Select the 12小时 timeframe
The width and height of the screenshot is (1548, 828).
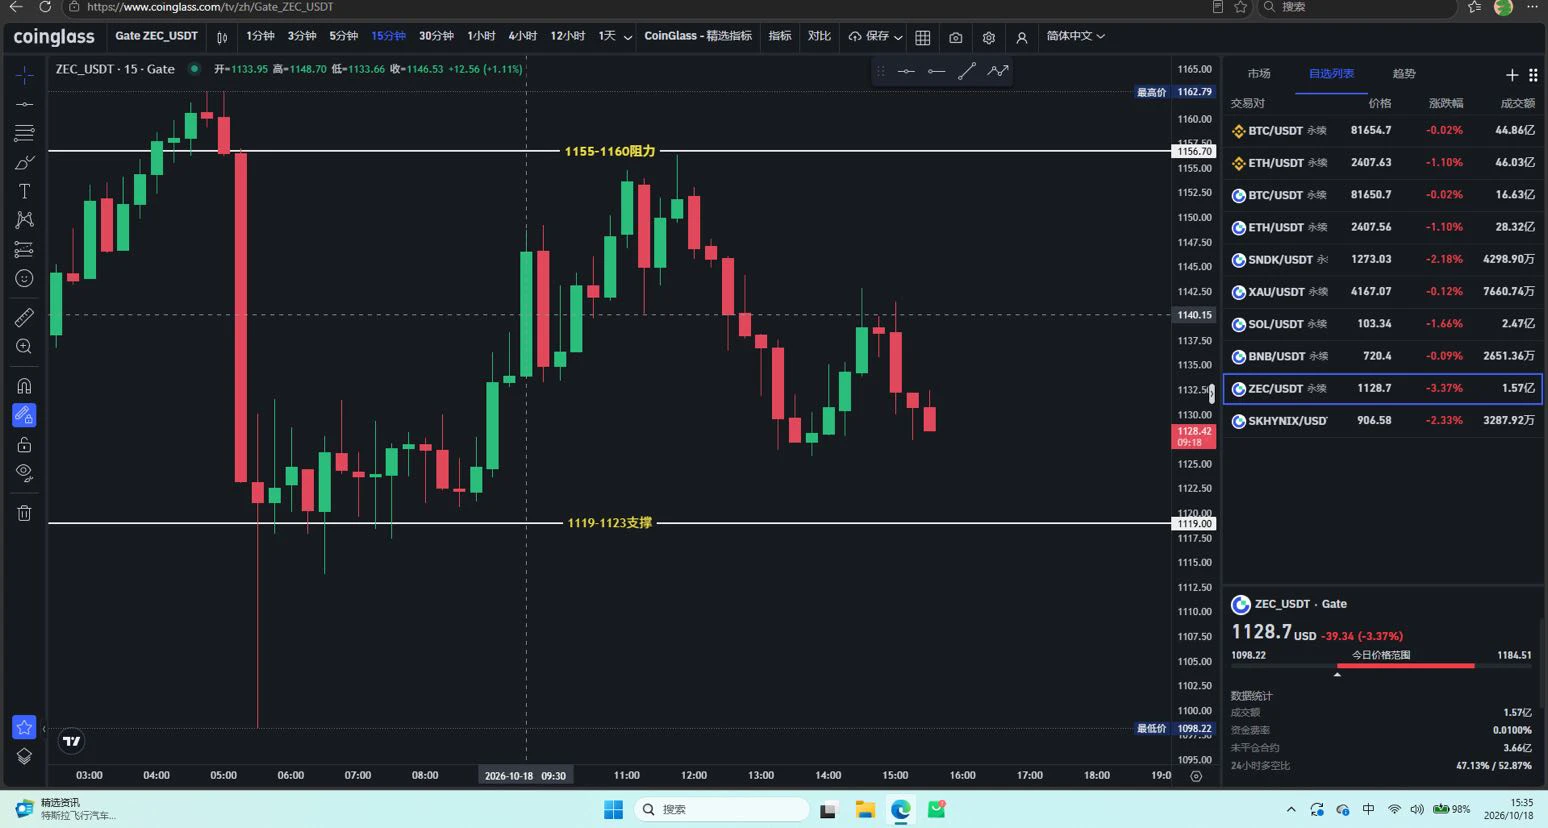[568, 36]
